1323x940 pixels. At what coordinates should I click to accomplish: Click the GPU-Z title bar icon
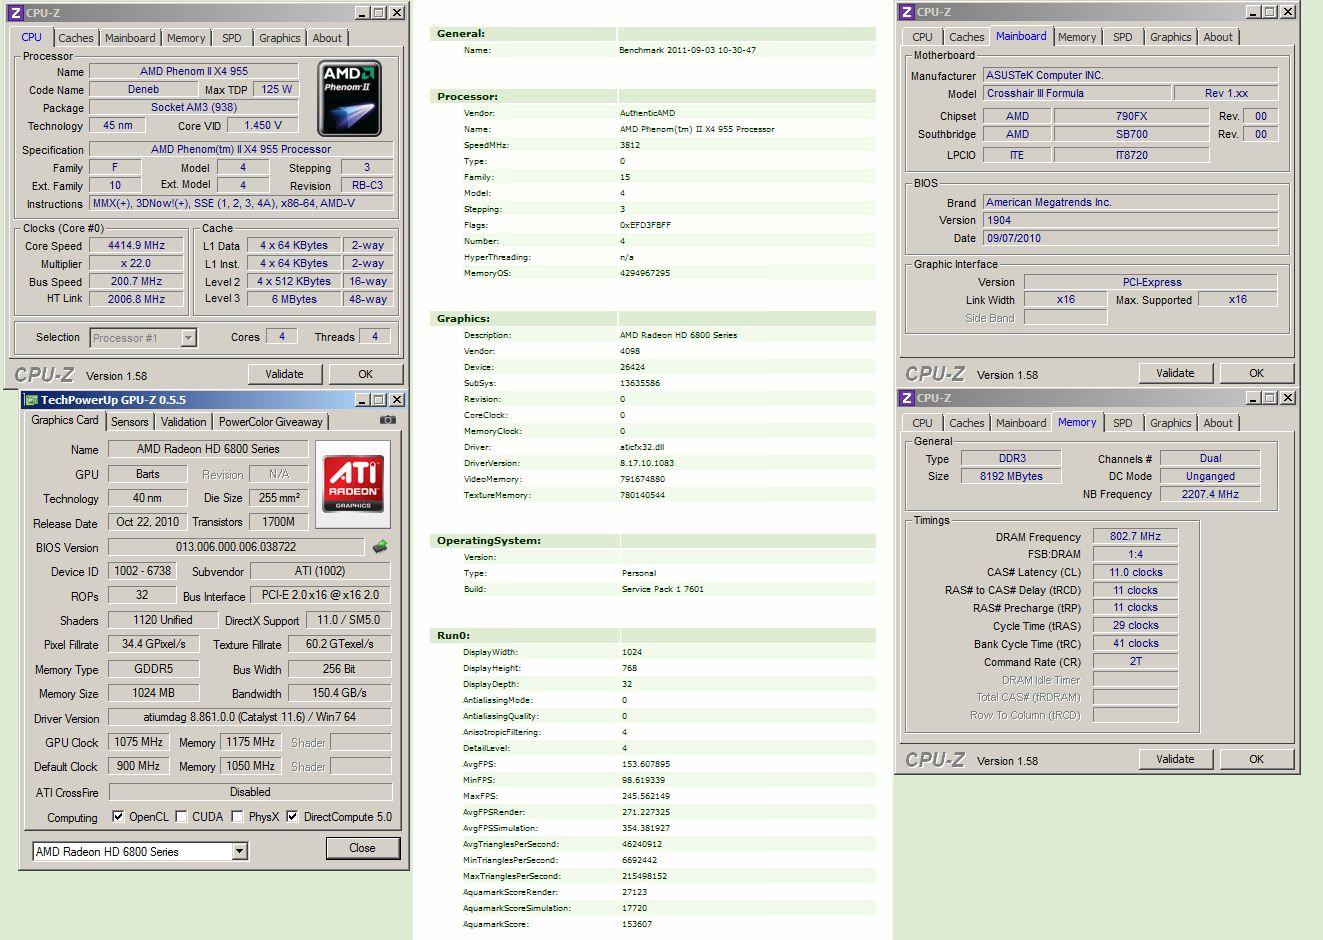click(x=31, y=400)
